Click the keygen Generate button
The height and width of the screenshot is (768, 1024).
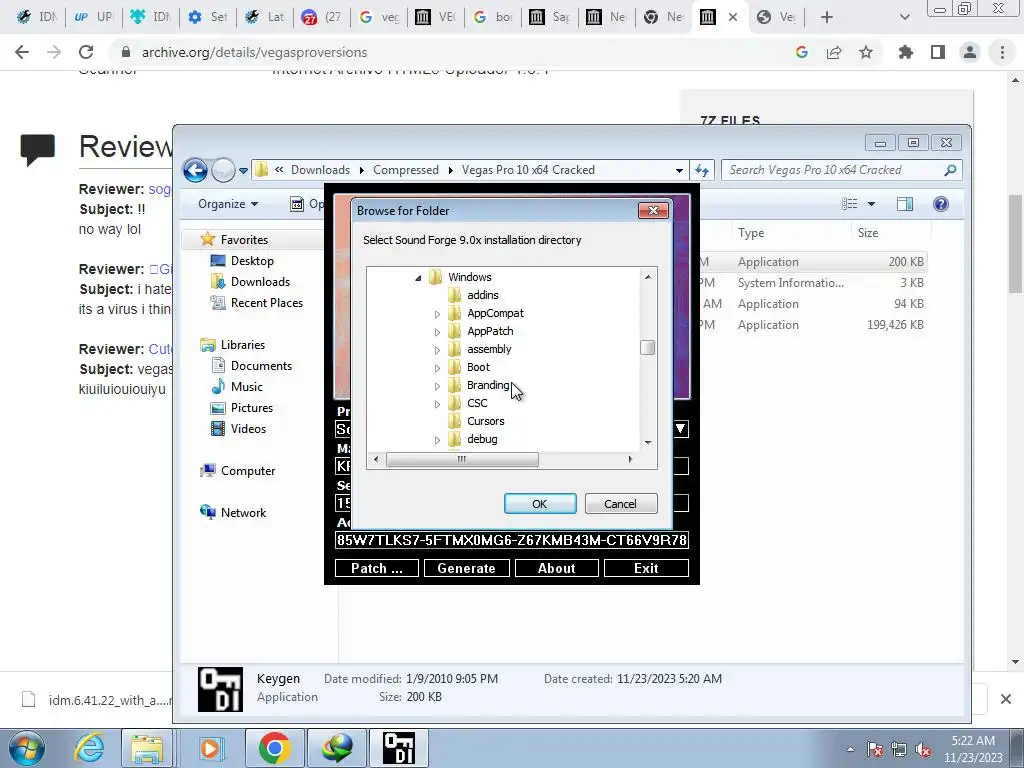pyautogui.click(x=466, y=568)
